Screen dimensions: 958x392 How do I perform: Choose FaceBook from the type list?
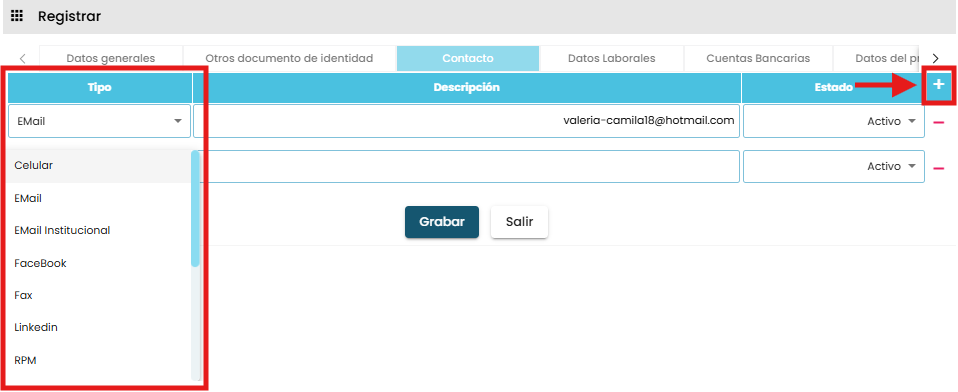[x=98, y=263]
